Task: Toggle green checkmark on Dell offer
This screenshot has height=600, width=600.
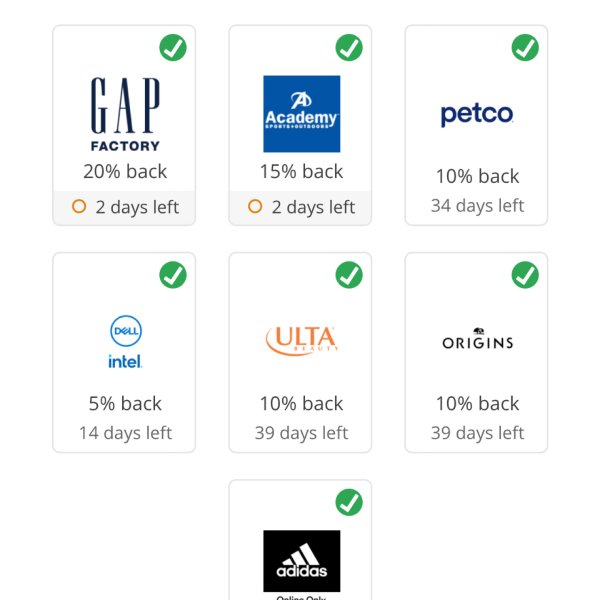Action: click(173, 275)
